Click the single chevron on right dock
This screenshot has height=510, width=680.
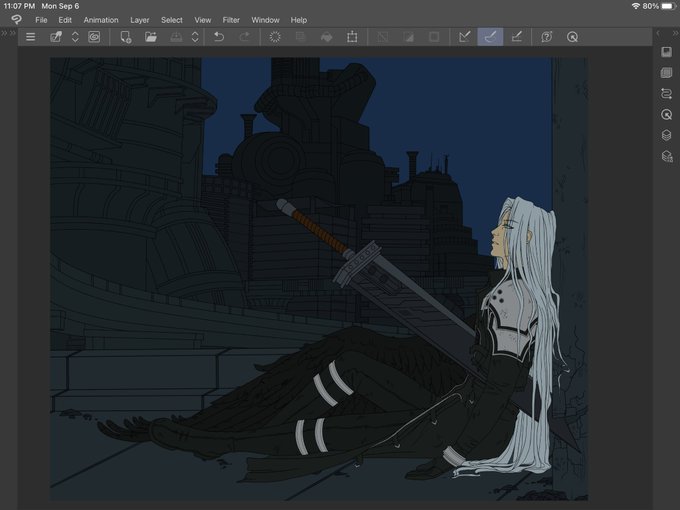pos(658,33)
